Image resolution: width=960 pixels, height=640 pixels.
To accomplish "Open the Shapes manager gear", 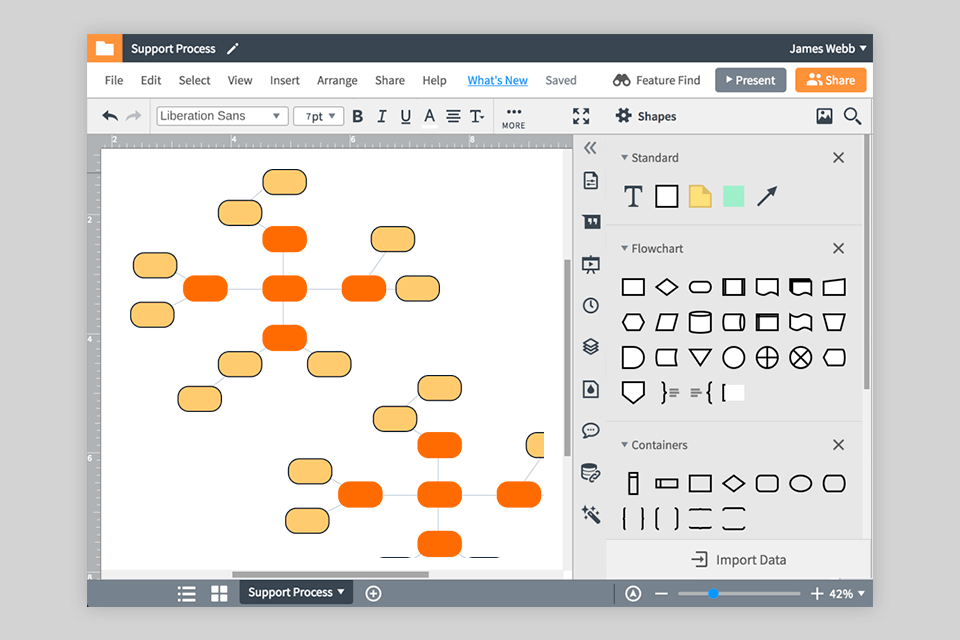I will 623,116.
